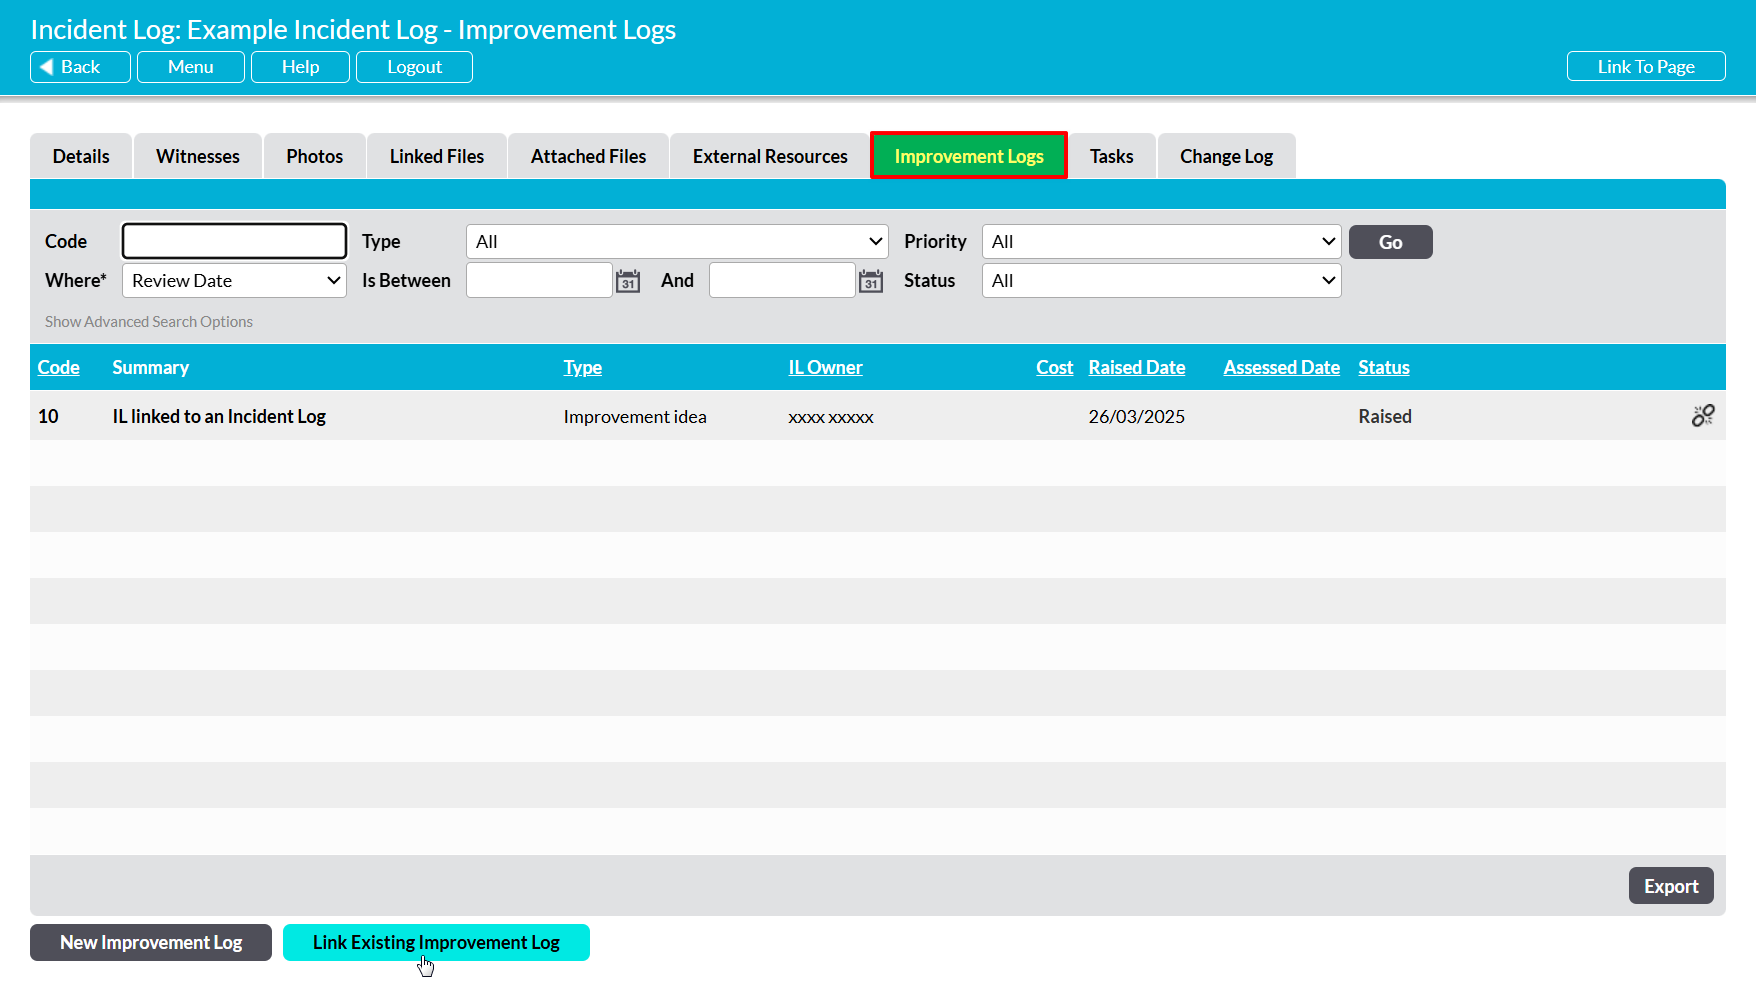The height and width of the screenshot is (993, 1756).
Task: Go back using the Back button
Action: (80, 67)
